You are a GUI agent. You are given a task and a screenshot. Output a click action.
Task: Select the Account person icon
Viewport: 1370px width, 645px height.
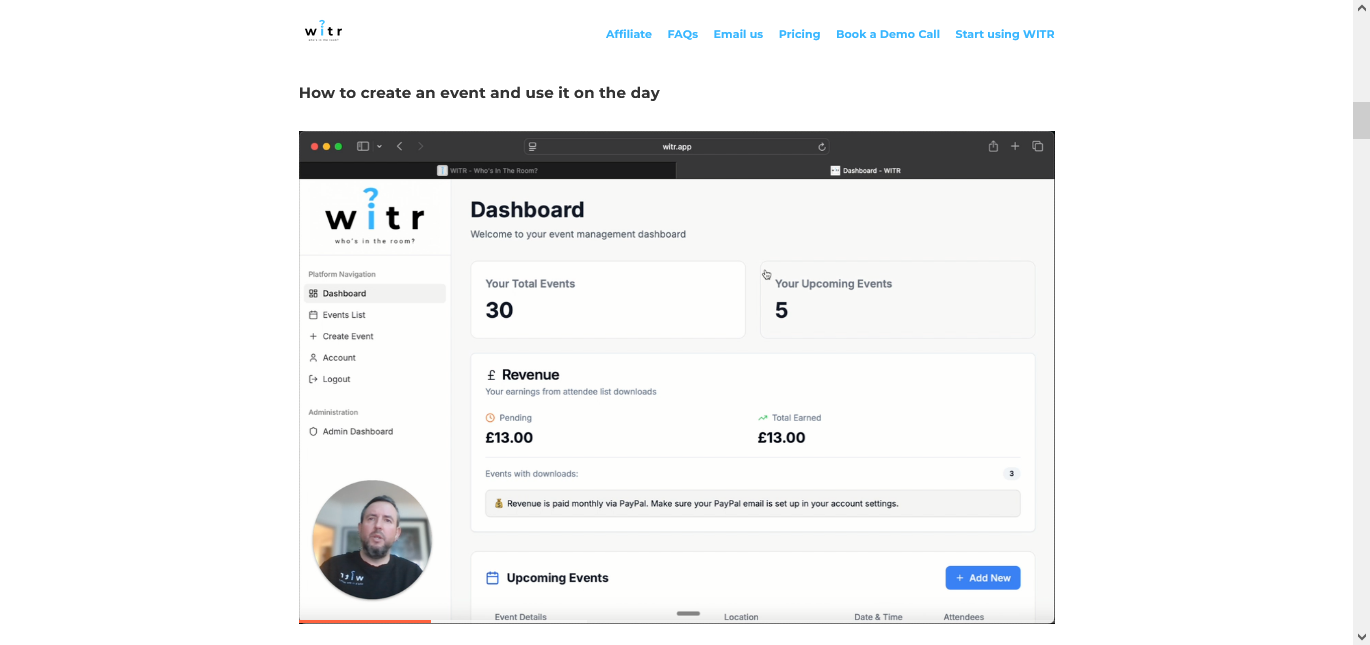point(315,357)
